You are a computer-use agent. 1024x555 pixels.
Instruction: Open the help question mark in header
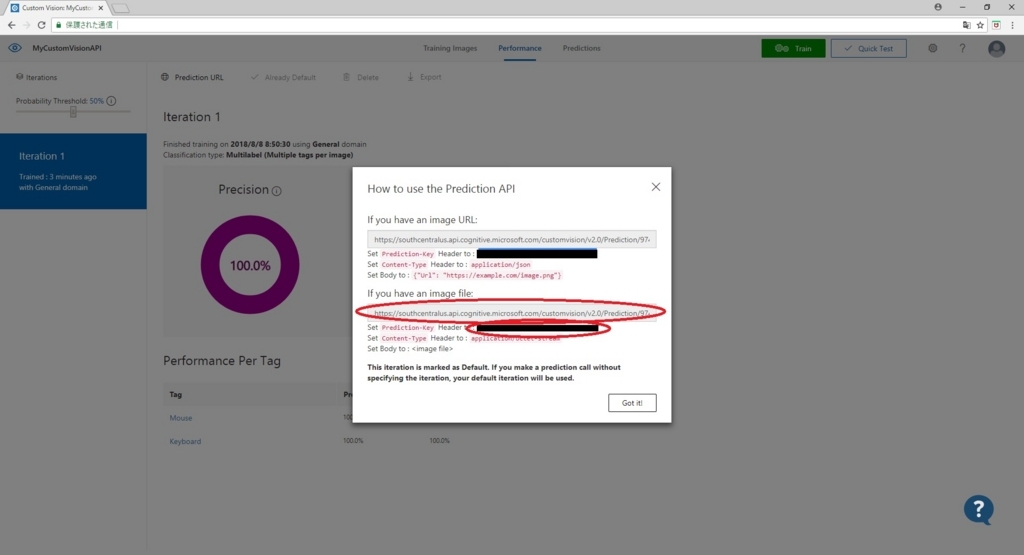pyautogui.click(x=962, y=48)
